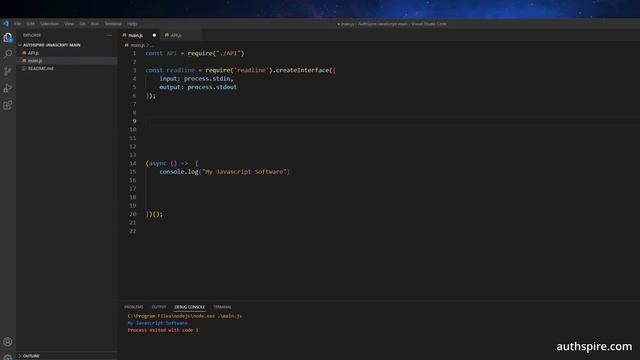Image resolution: width=640 pixels, height=360 pixels.
Task: Select main.js in the Explorer tree
Action: (x=35, y=61)
